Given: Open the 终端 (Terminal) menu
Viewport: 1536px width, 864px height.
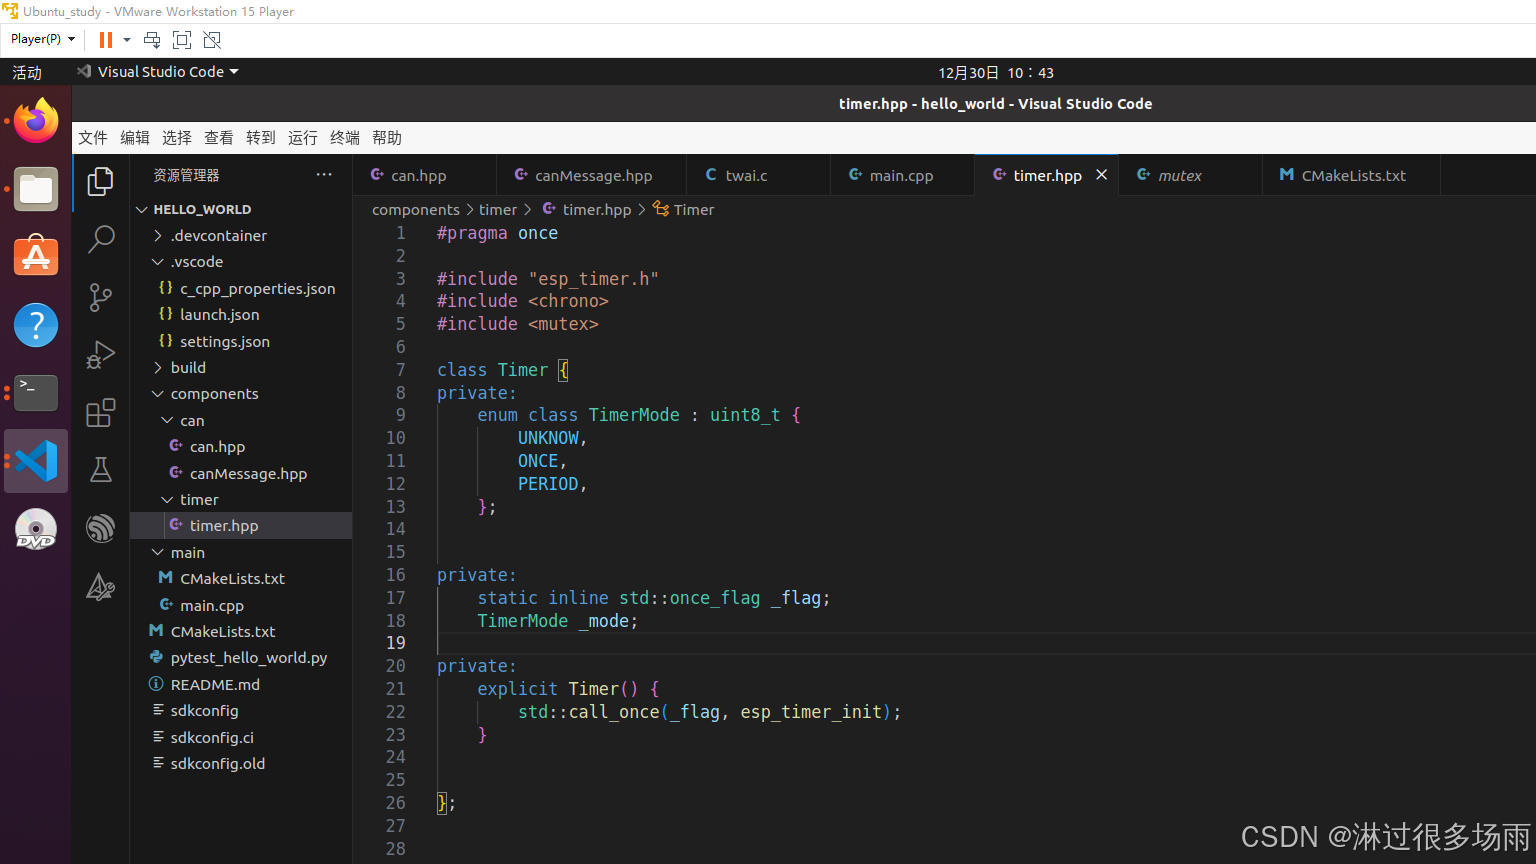Looking at the screenshot, I should (x=345, y=138).
